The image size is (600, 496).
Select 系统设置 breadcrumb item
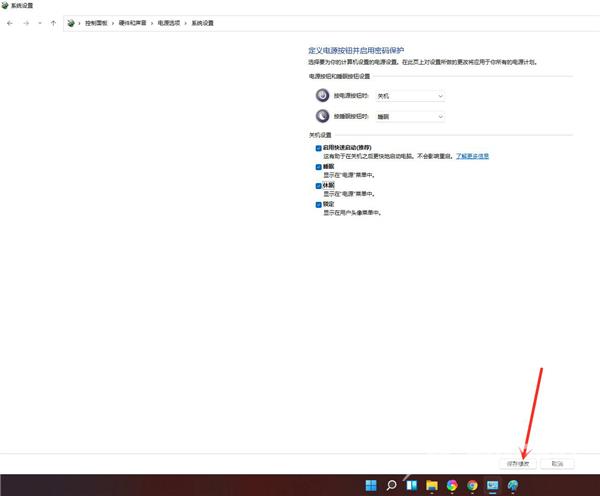[x=202, y=23]
